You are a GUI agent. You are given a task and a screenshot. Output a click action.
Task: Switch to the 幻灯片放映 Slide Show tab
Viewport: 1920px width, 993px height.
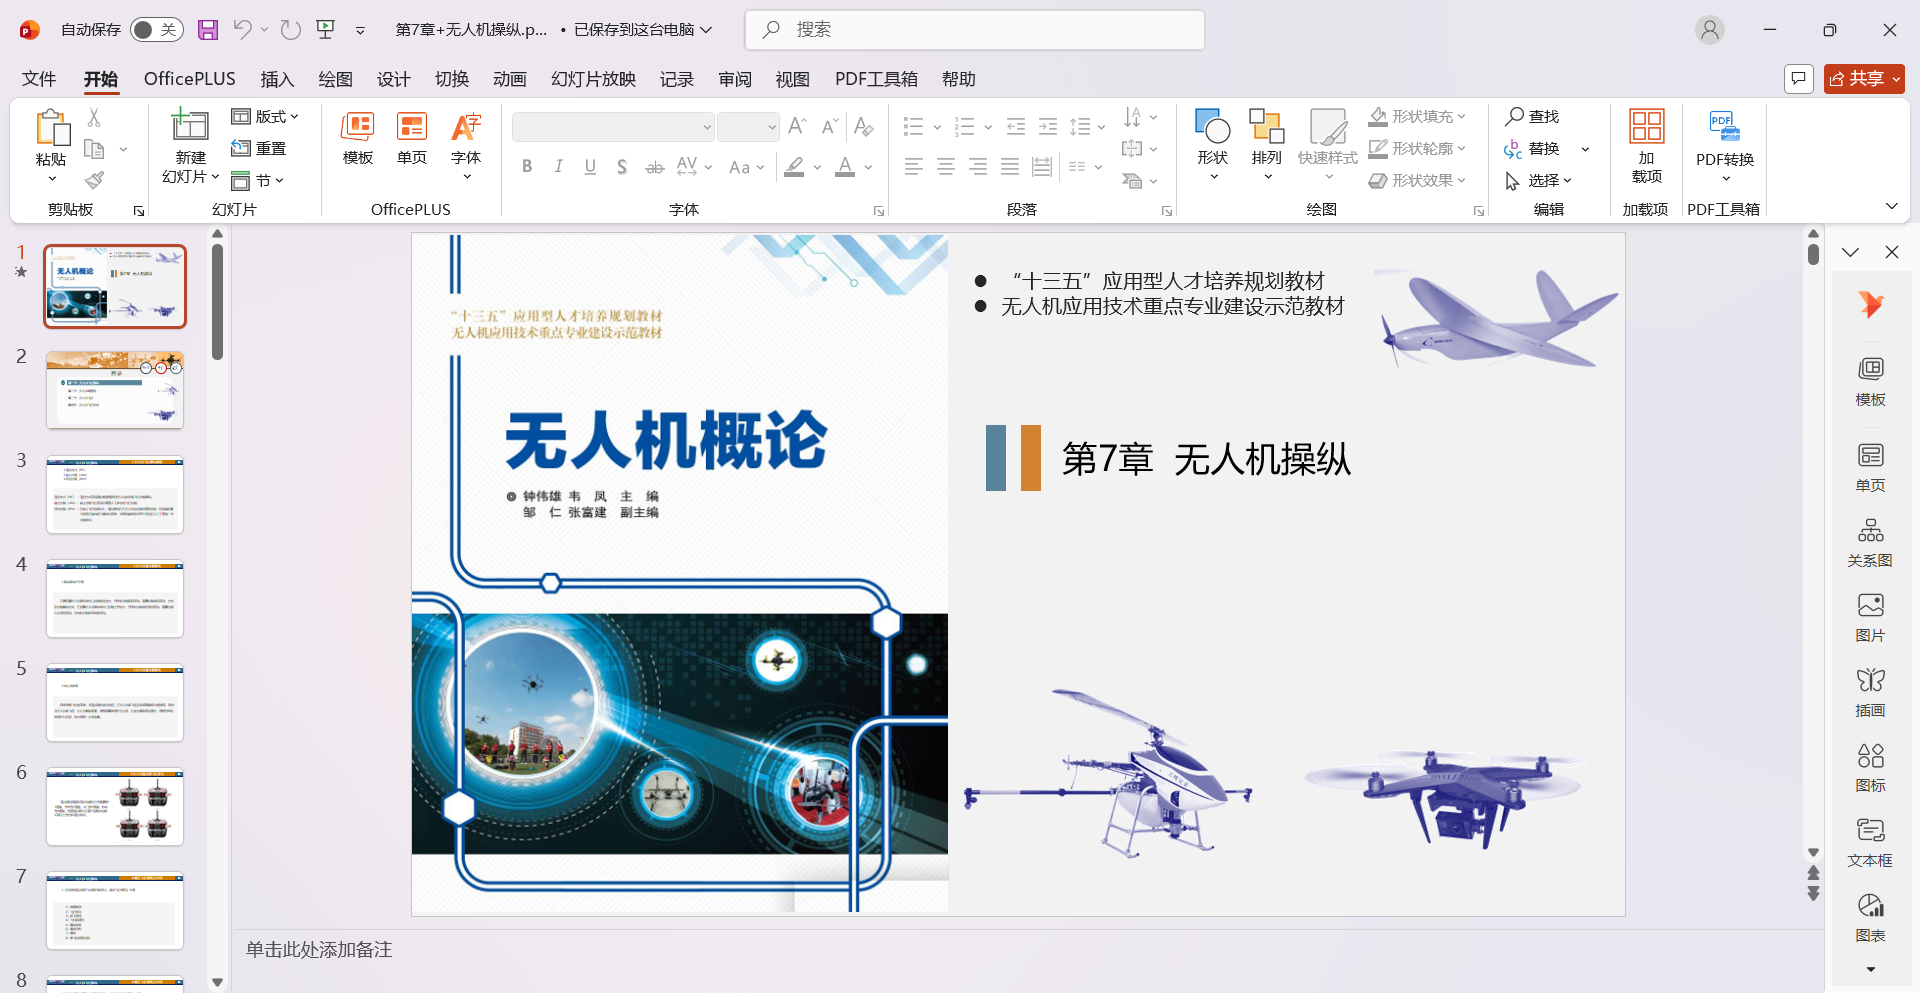pyautogui.click(x=593, y=79)
